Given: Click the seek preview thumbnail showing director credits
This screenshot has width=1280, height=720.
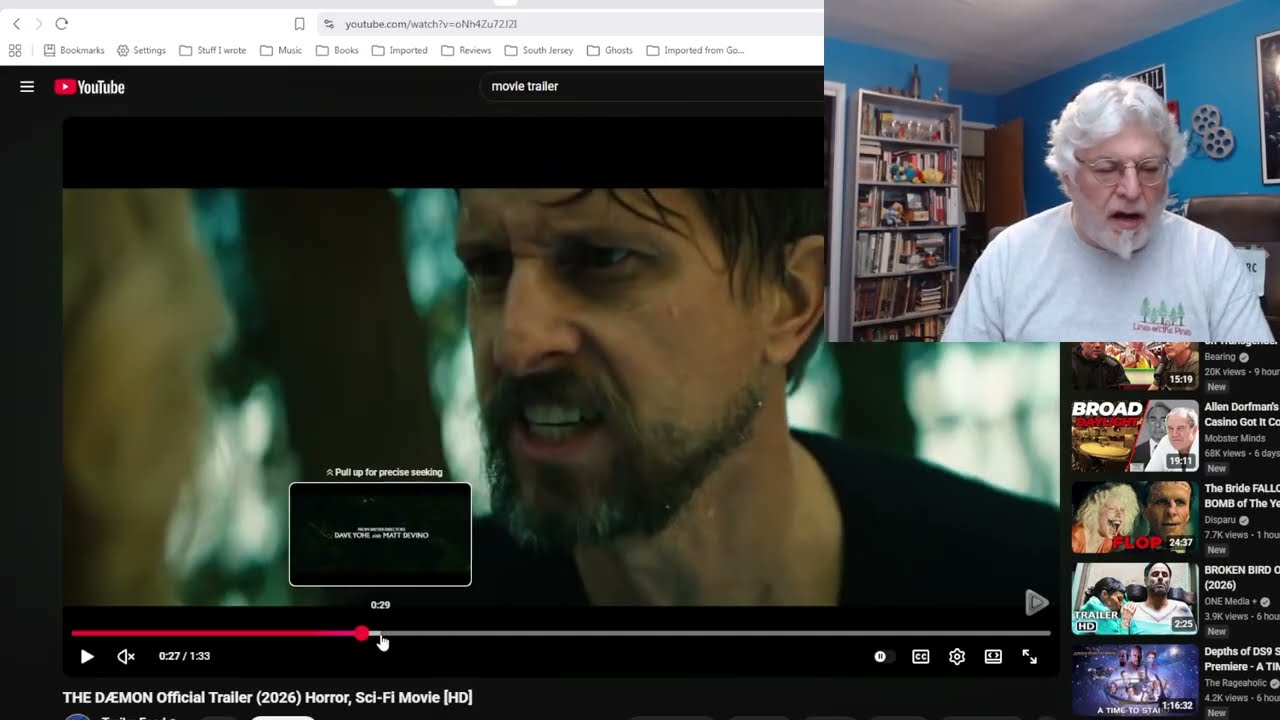Looking at the screenshot, I should 380,534.
